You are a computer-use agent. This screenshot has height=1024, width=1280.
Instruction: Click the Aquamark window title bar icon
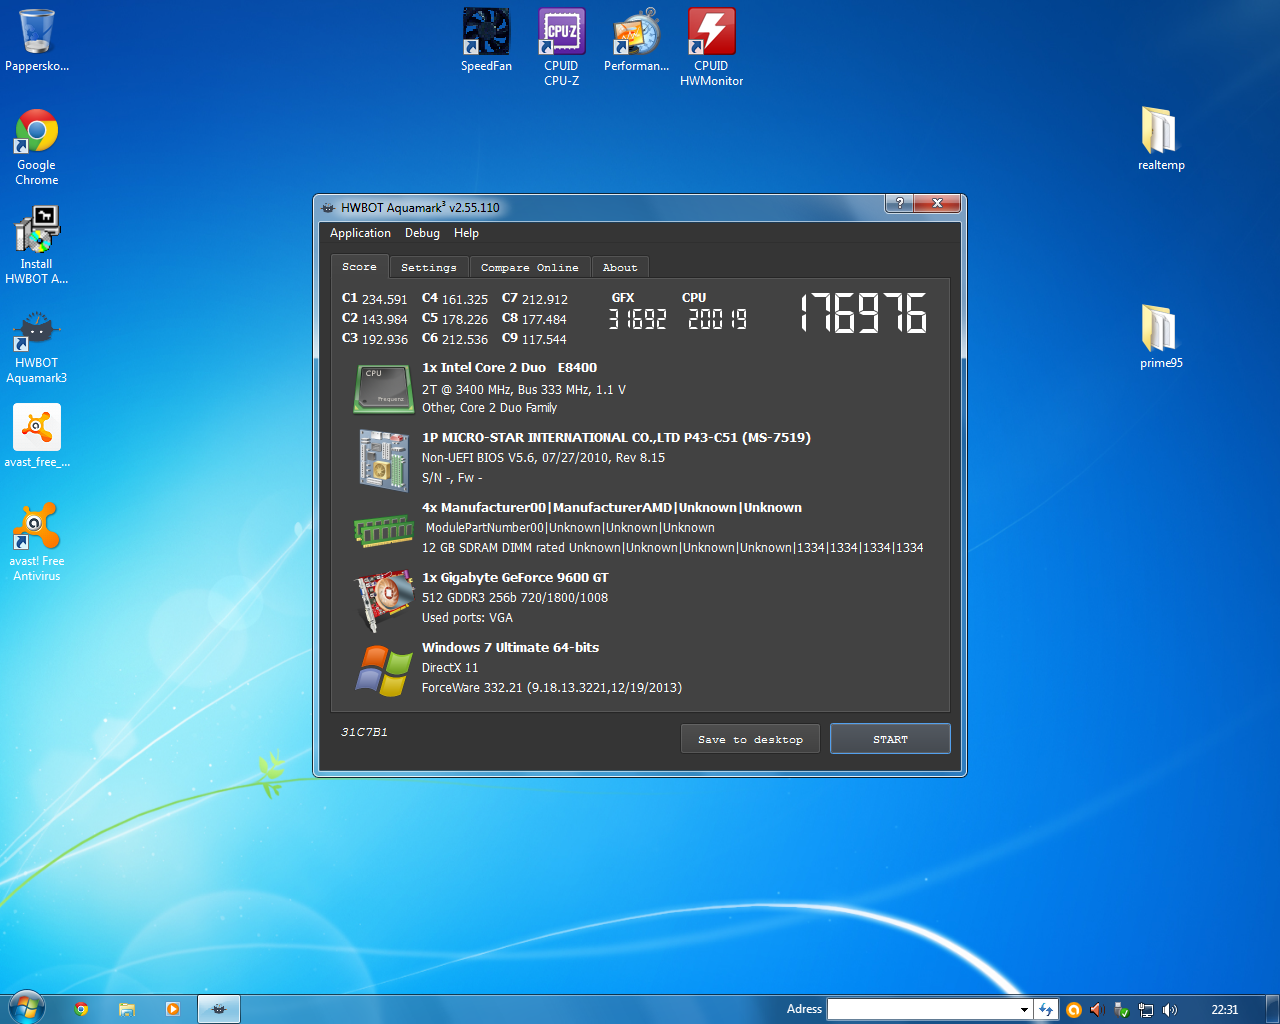coord(328,207)
